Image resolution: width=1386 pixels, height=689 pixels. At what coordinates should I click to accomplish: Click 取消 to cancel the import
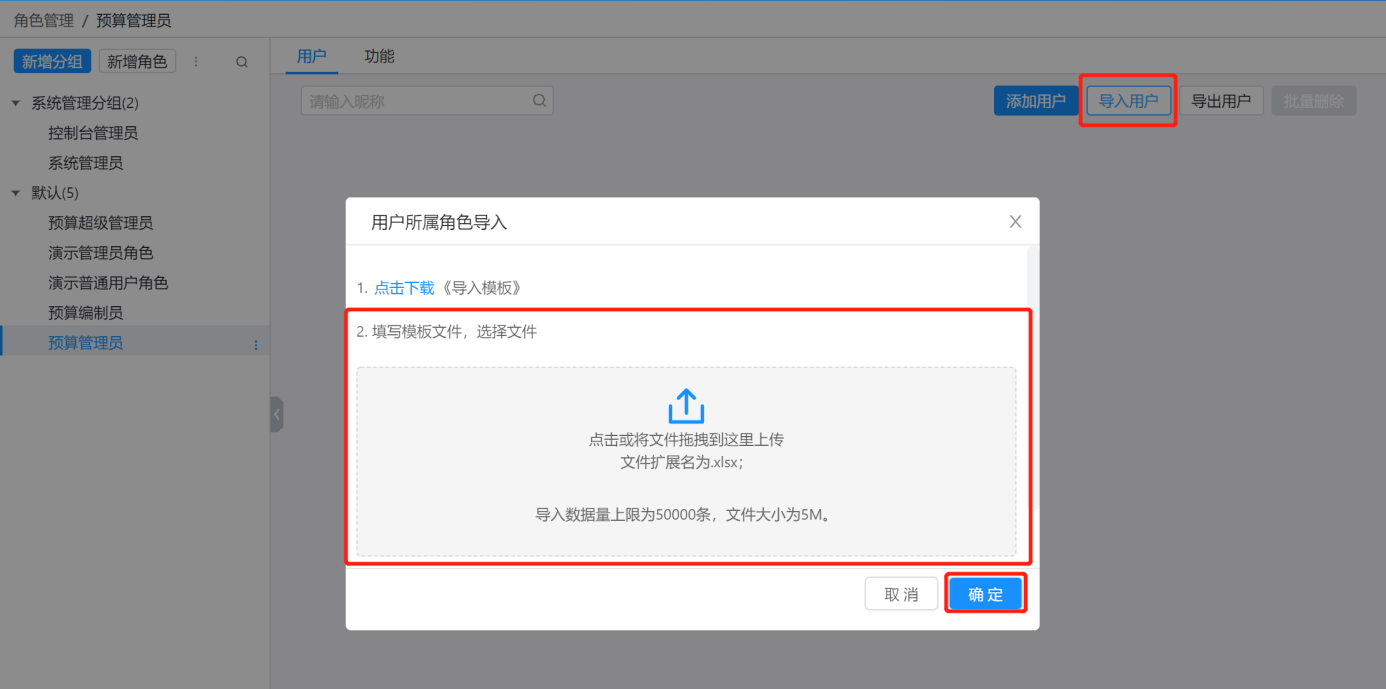pyautogui.click(x=901, y=594)
